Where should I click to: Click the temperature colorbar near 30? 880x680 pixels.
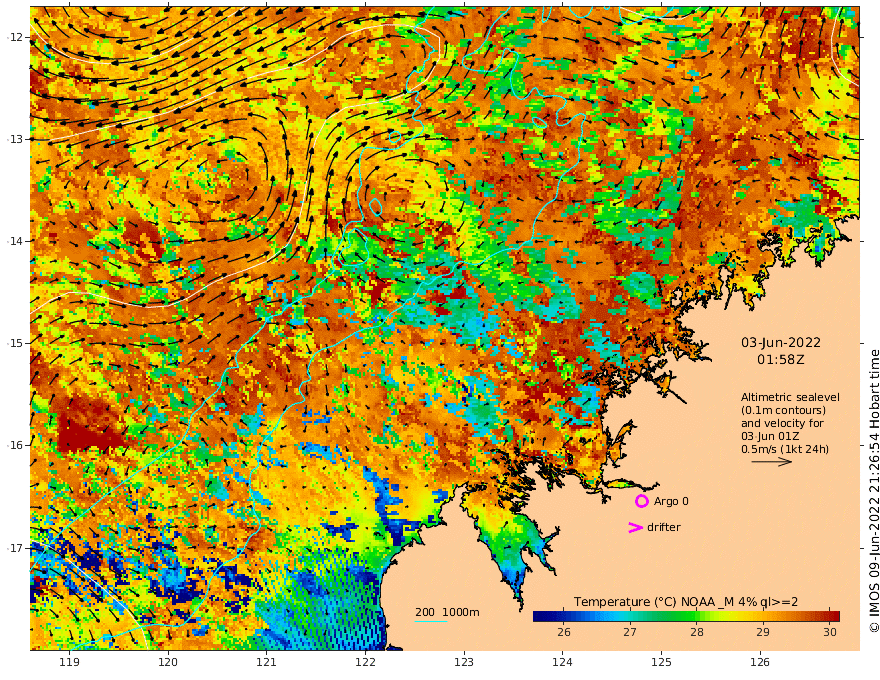(x=829, y=616)
